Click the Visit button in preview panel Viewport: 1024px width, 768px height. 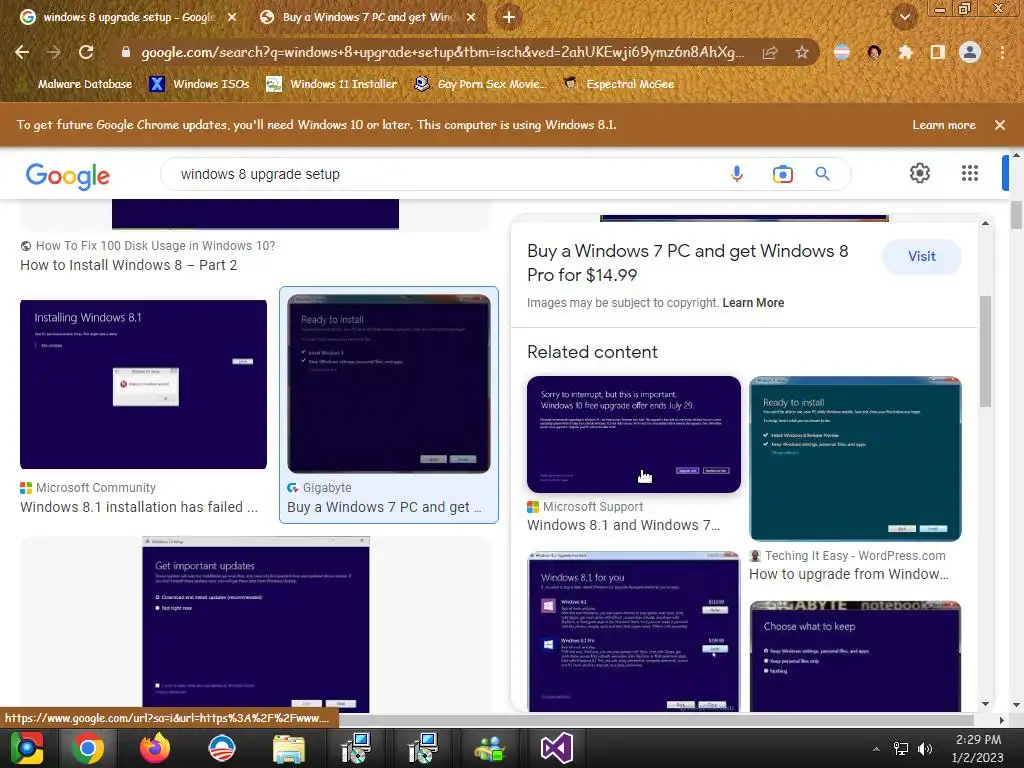pos(921,257)
